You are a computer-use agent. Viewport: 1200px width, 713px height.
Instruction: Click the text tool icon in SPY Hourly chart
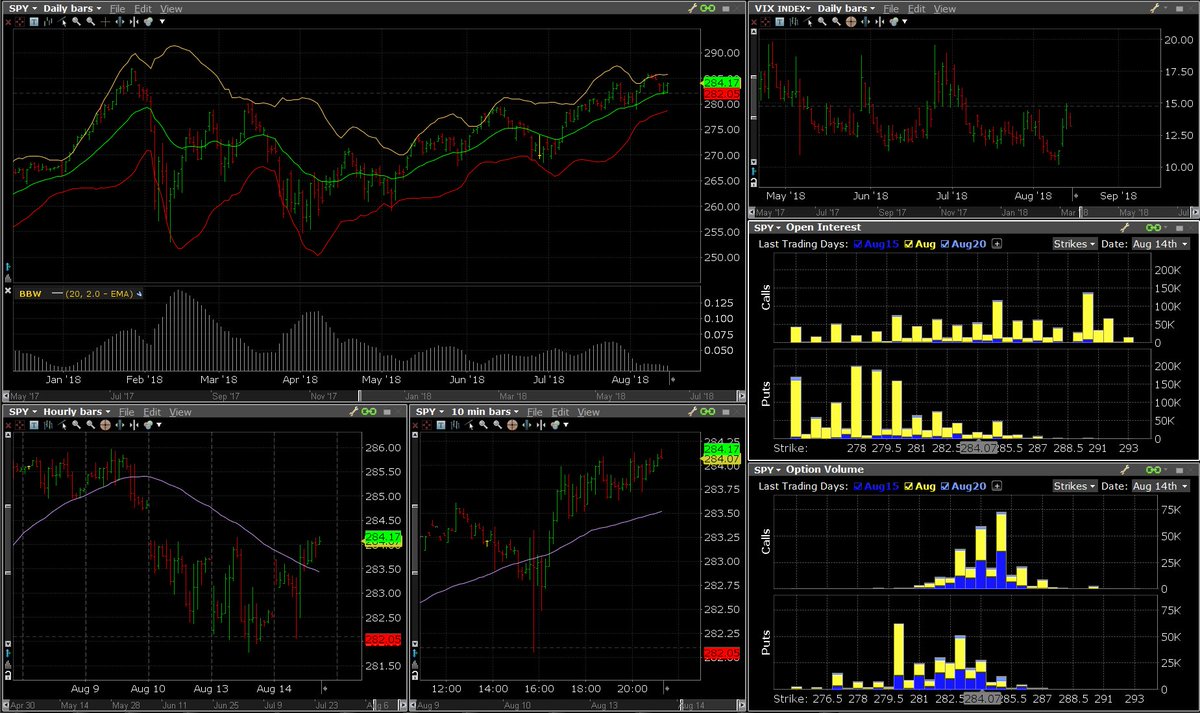click(34, 425)
